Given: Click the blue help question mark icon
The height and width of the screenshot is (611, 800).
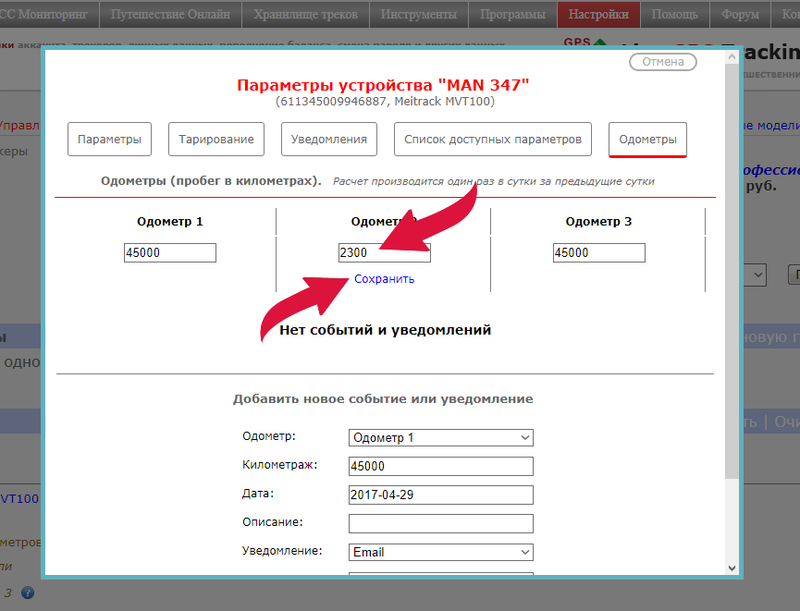Looking at the screenshot, I should point(28,592).
